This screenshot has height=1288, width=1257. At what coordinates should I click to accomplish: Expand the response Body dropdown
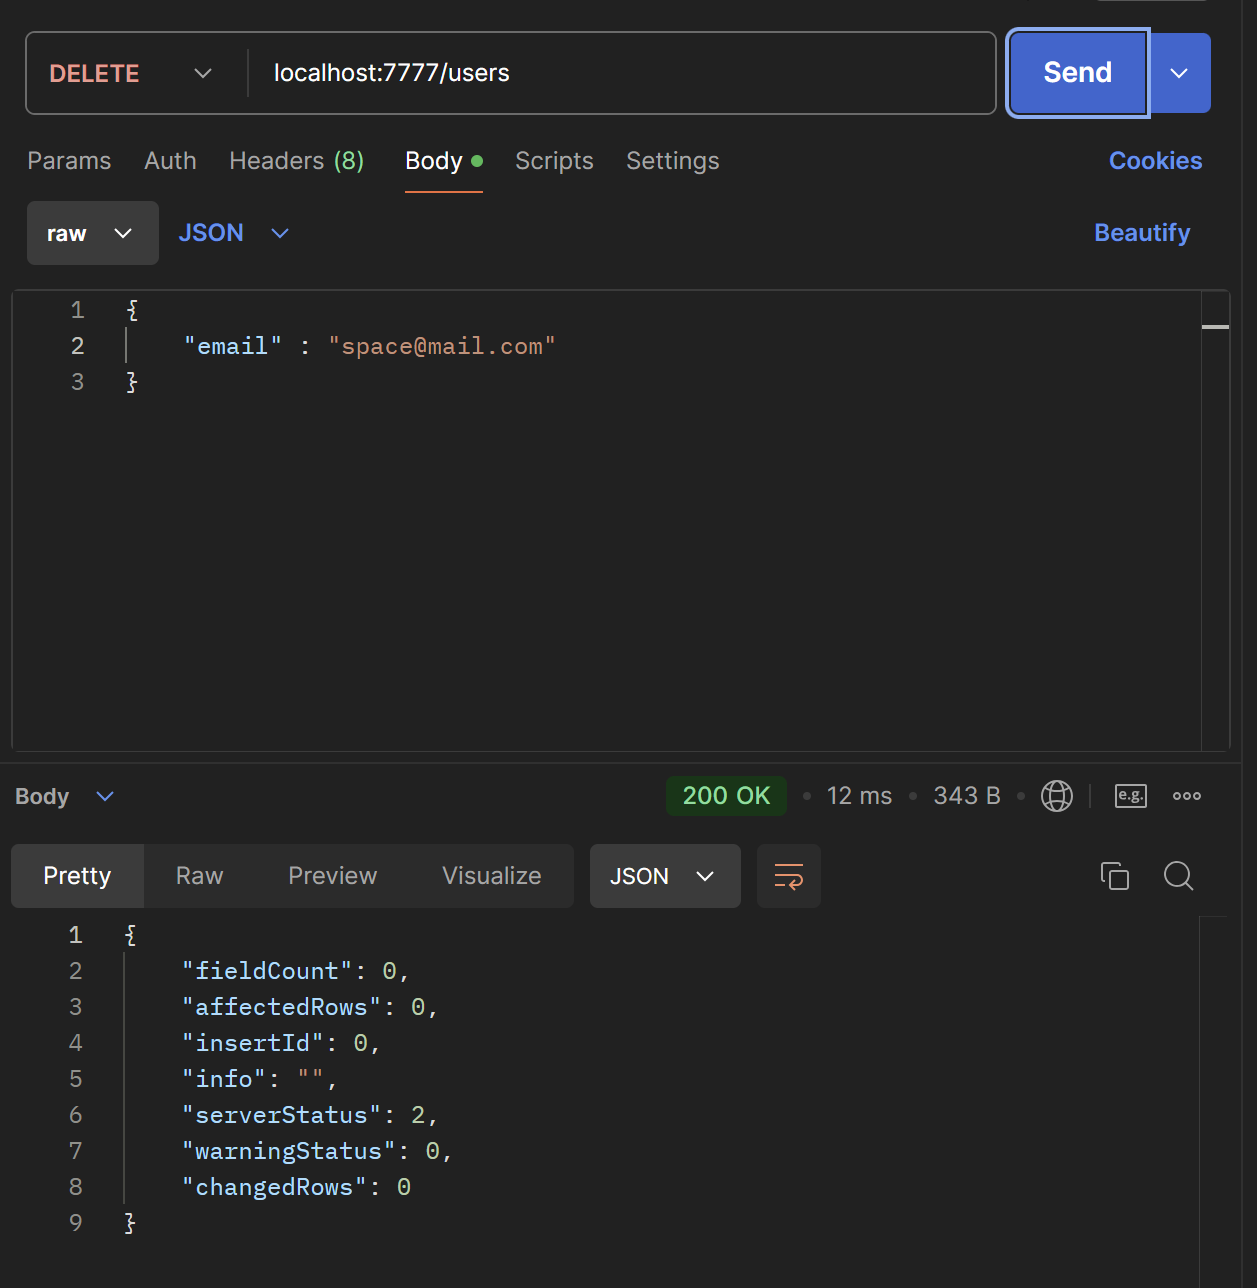click(x=65, y=796)
